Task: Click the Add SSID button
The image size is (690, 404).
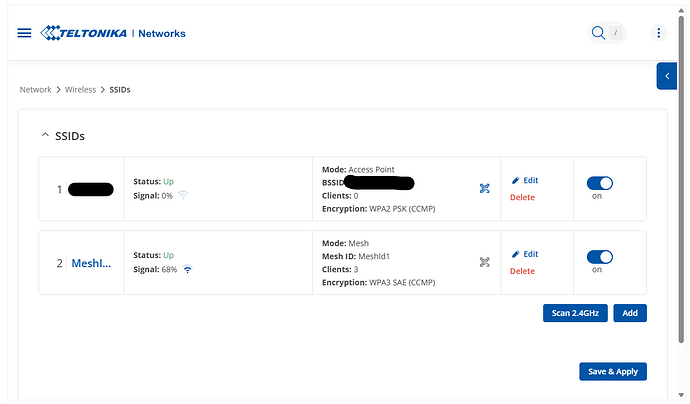Action: [630, 313]
